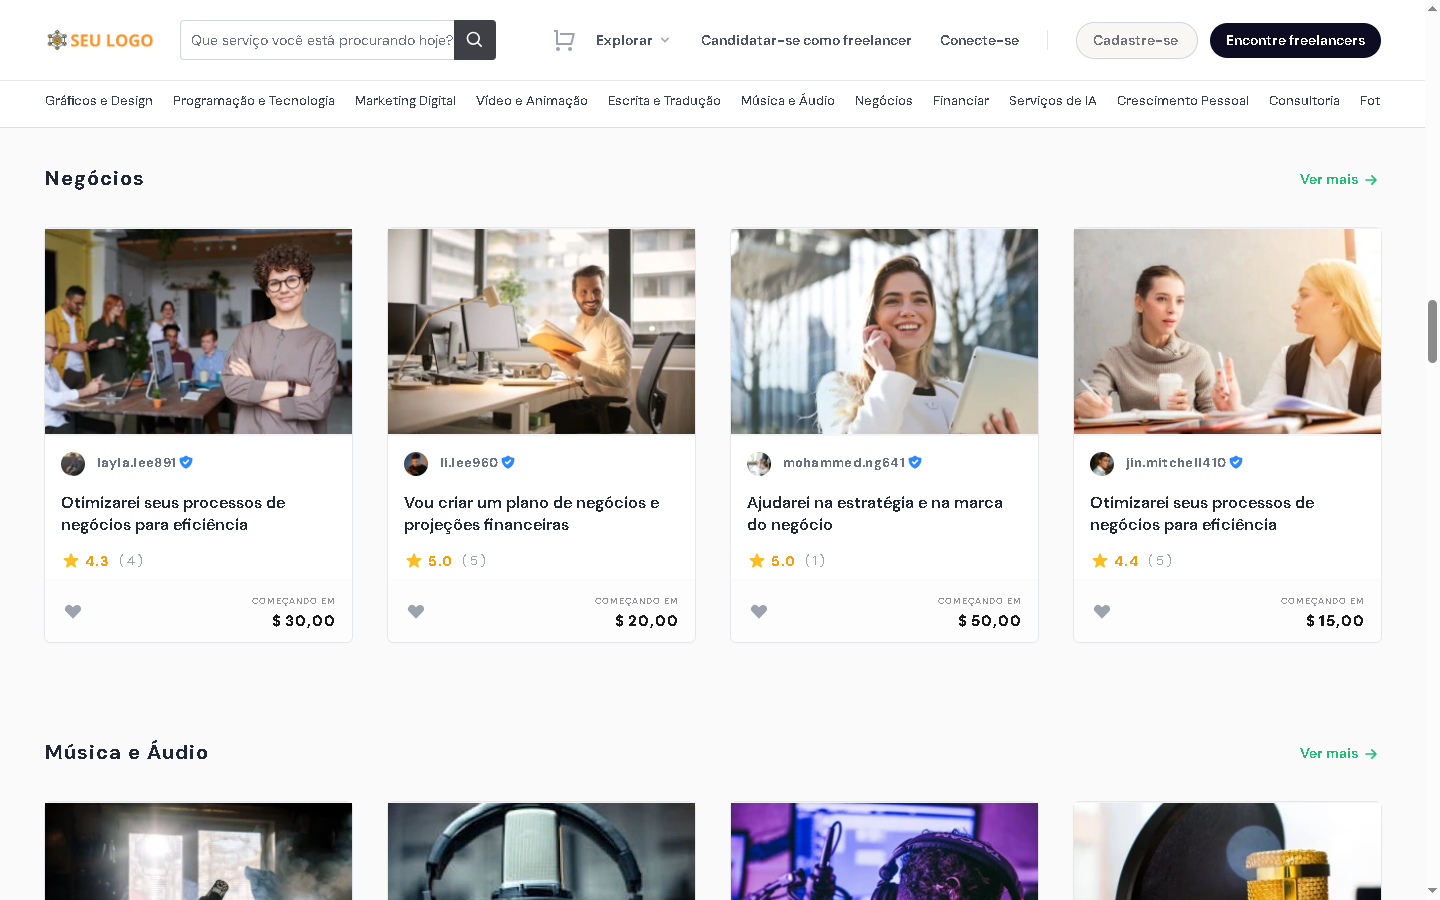Click layla.lee891's profile avatar
The image size is (1440, 900).
[x=73, y=463]
